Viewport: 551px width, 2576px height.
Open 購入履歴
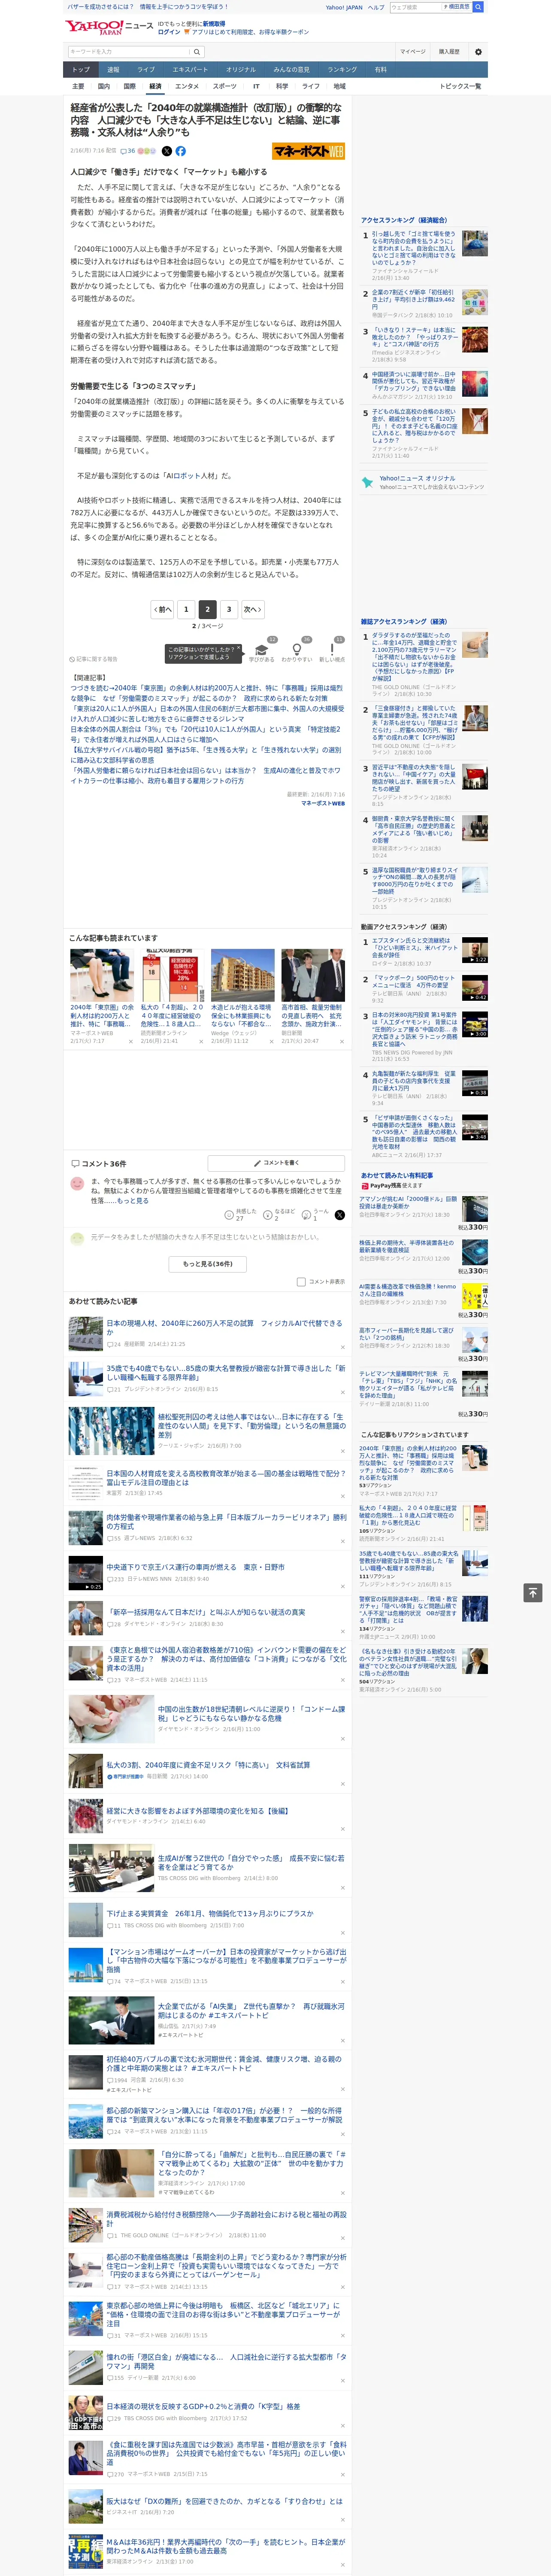tap(449, 51)
